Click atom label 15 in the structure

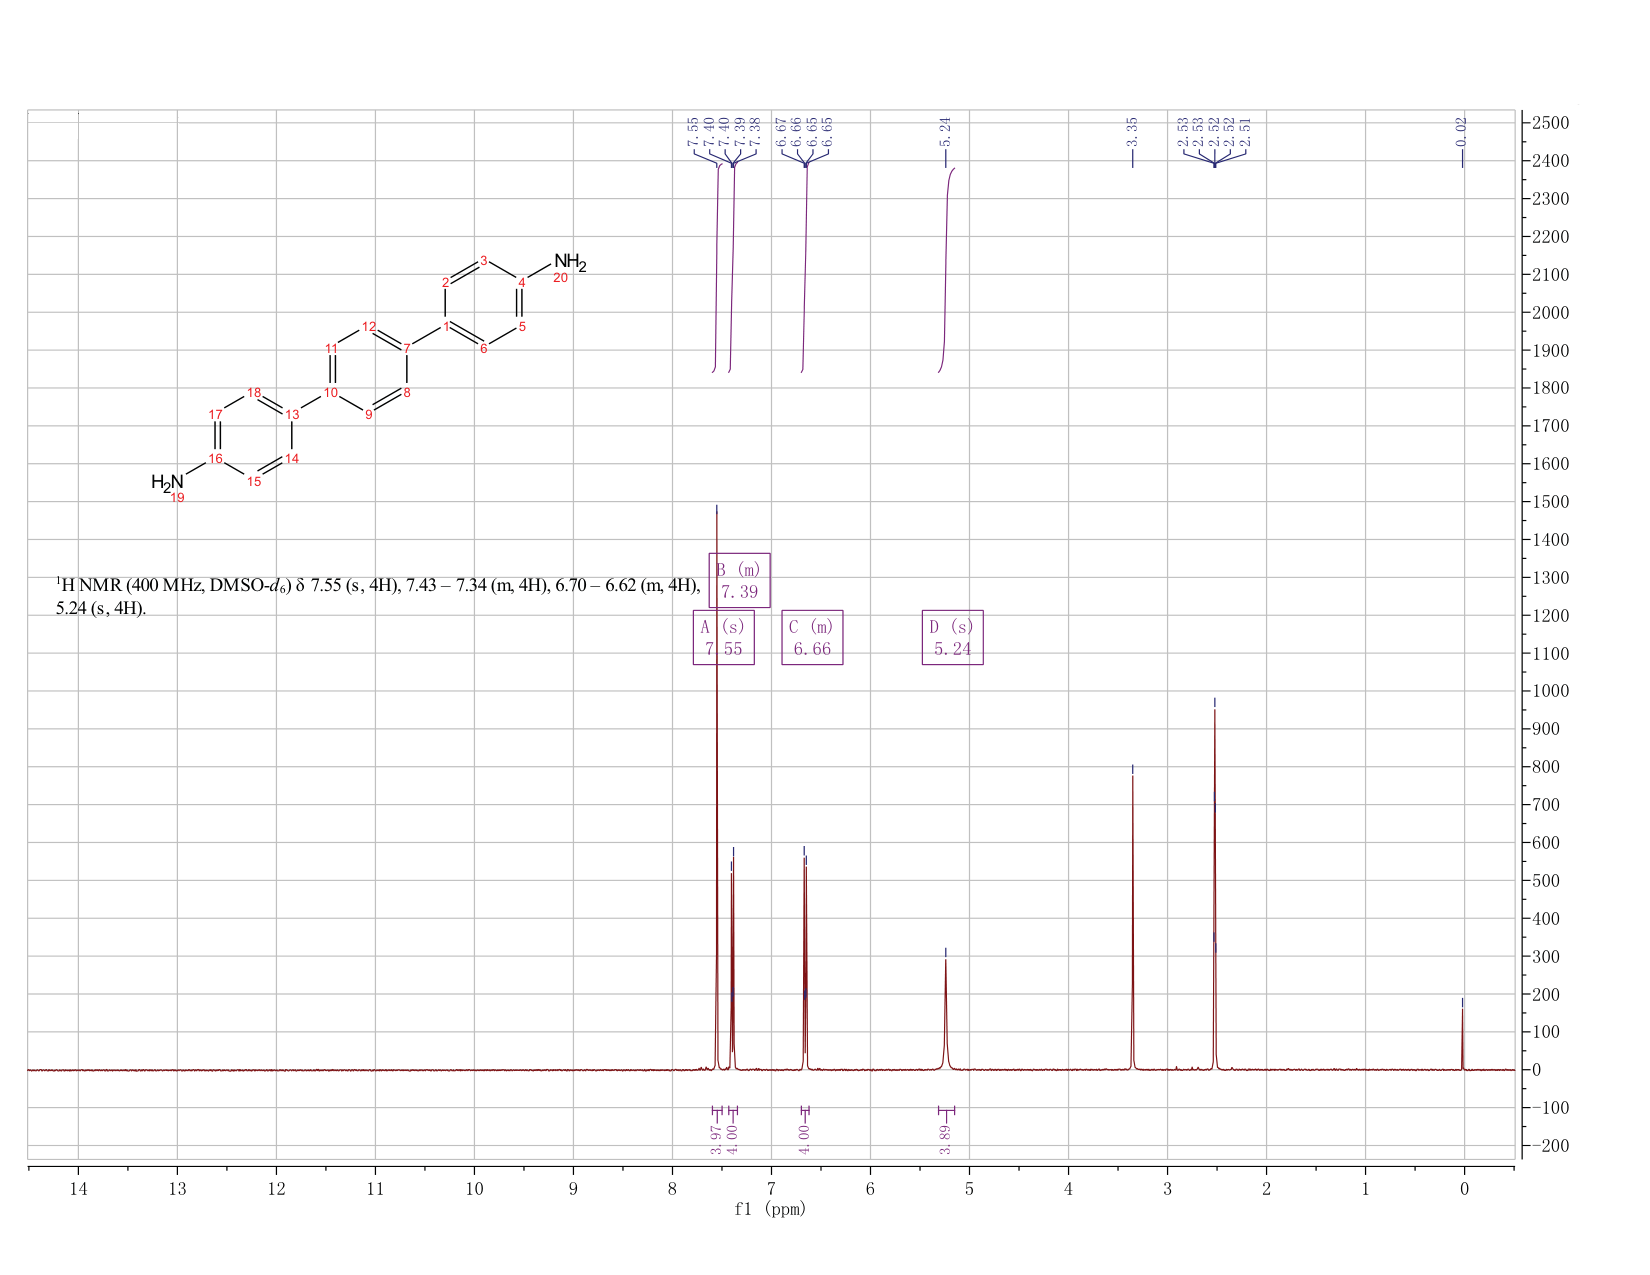[254, 481]
